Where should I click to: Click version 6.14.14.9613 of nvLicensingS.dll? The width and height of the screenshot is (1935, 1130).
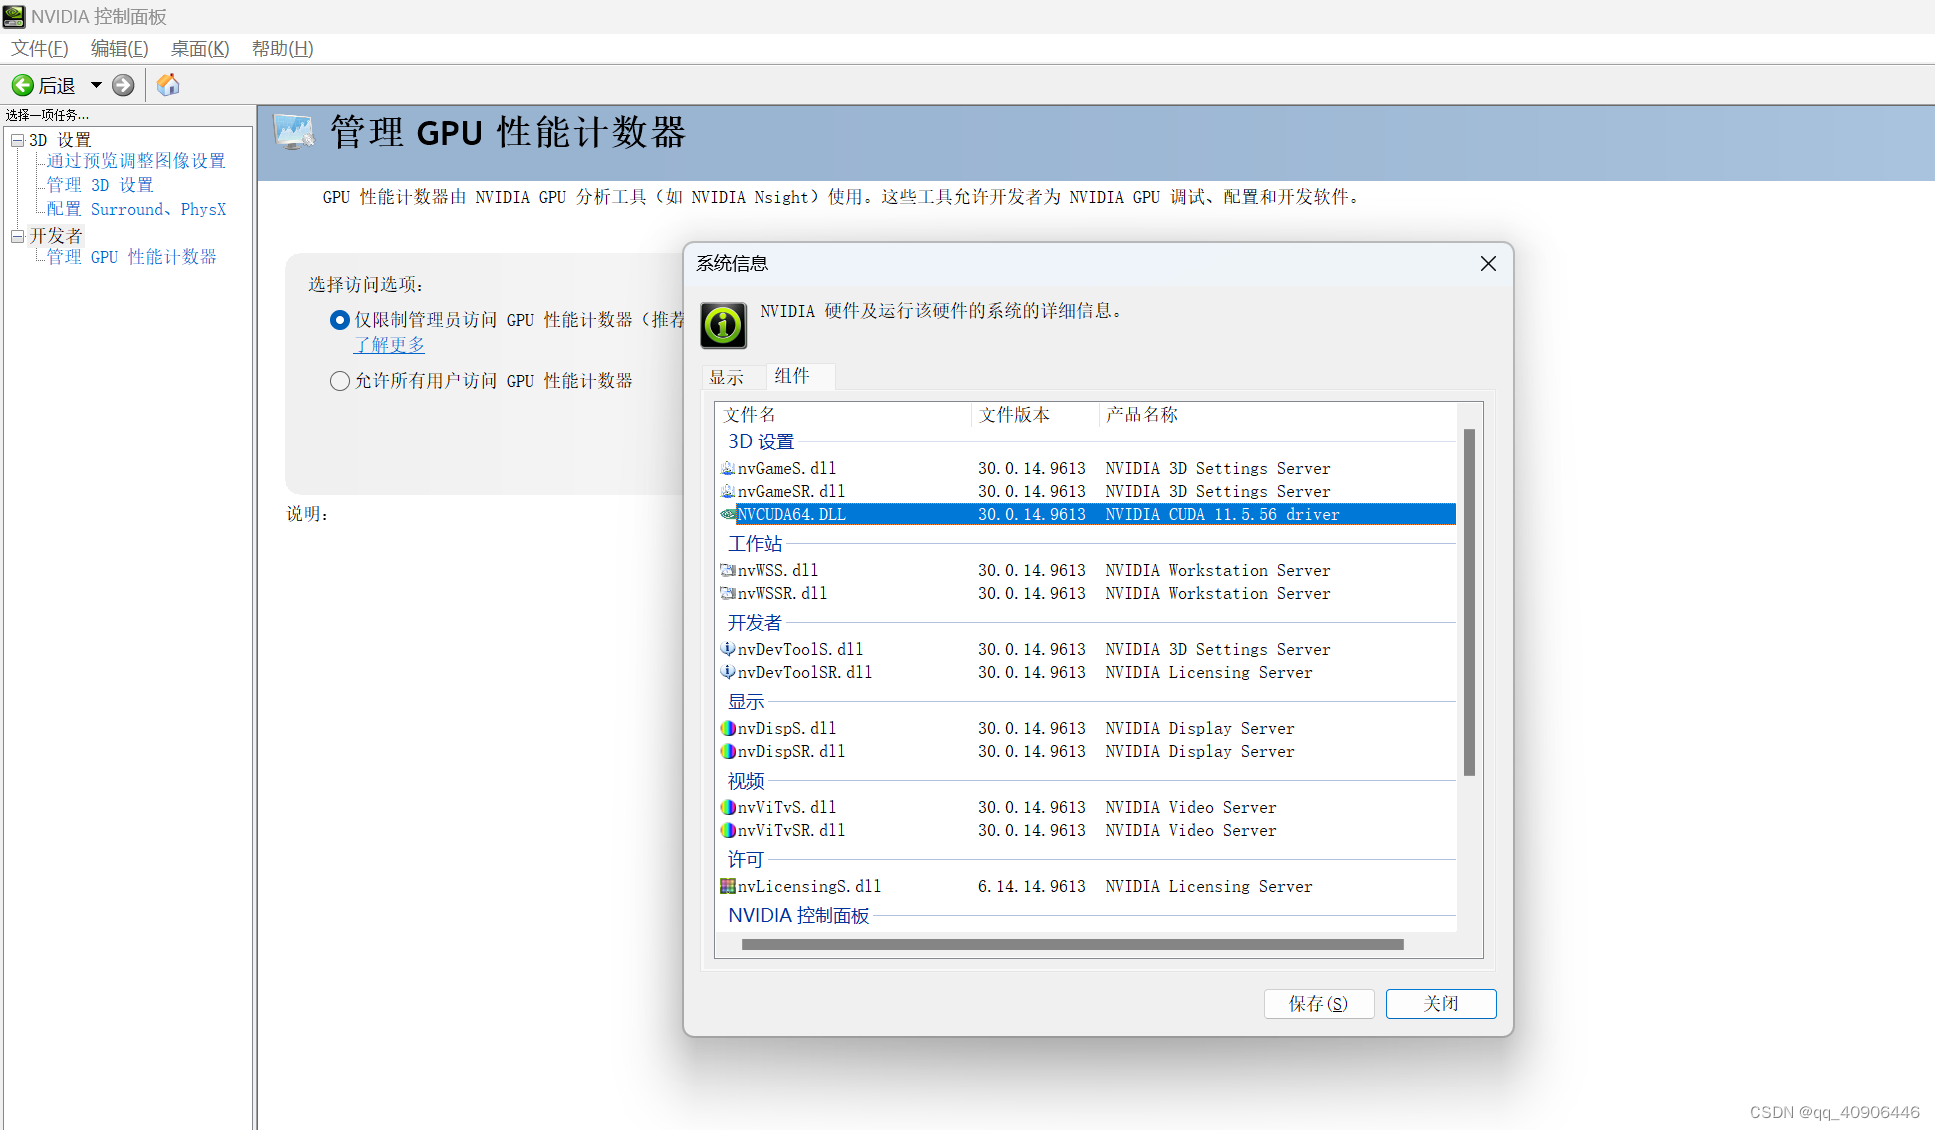pyautogui.click(x=1031, y=886)
